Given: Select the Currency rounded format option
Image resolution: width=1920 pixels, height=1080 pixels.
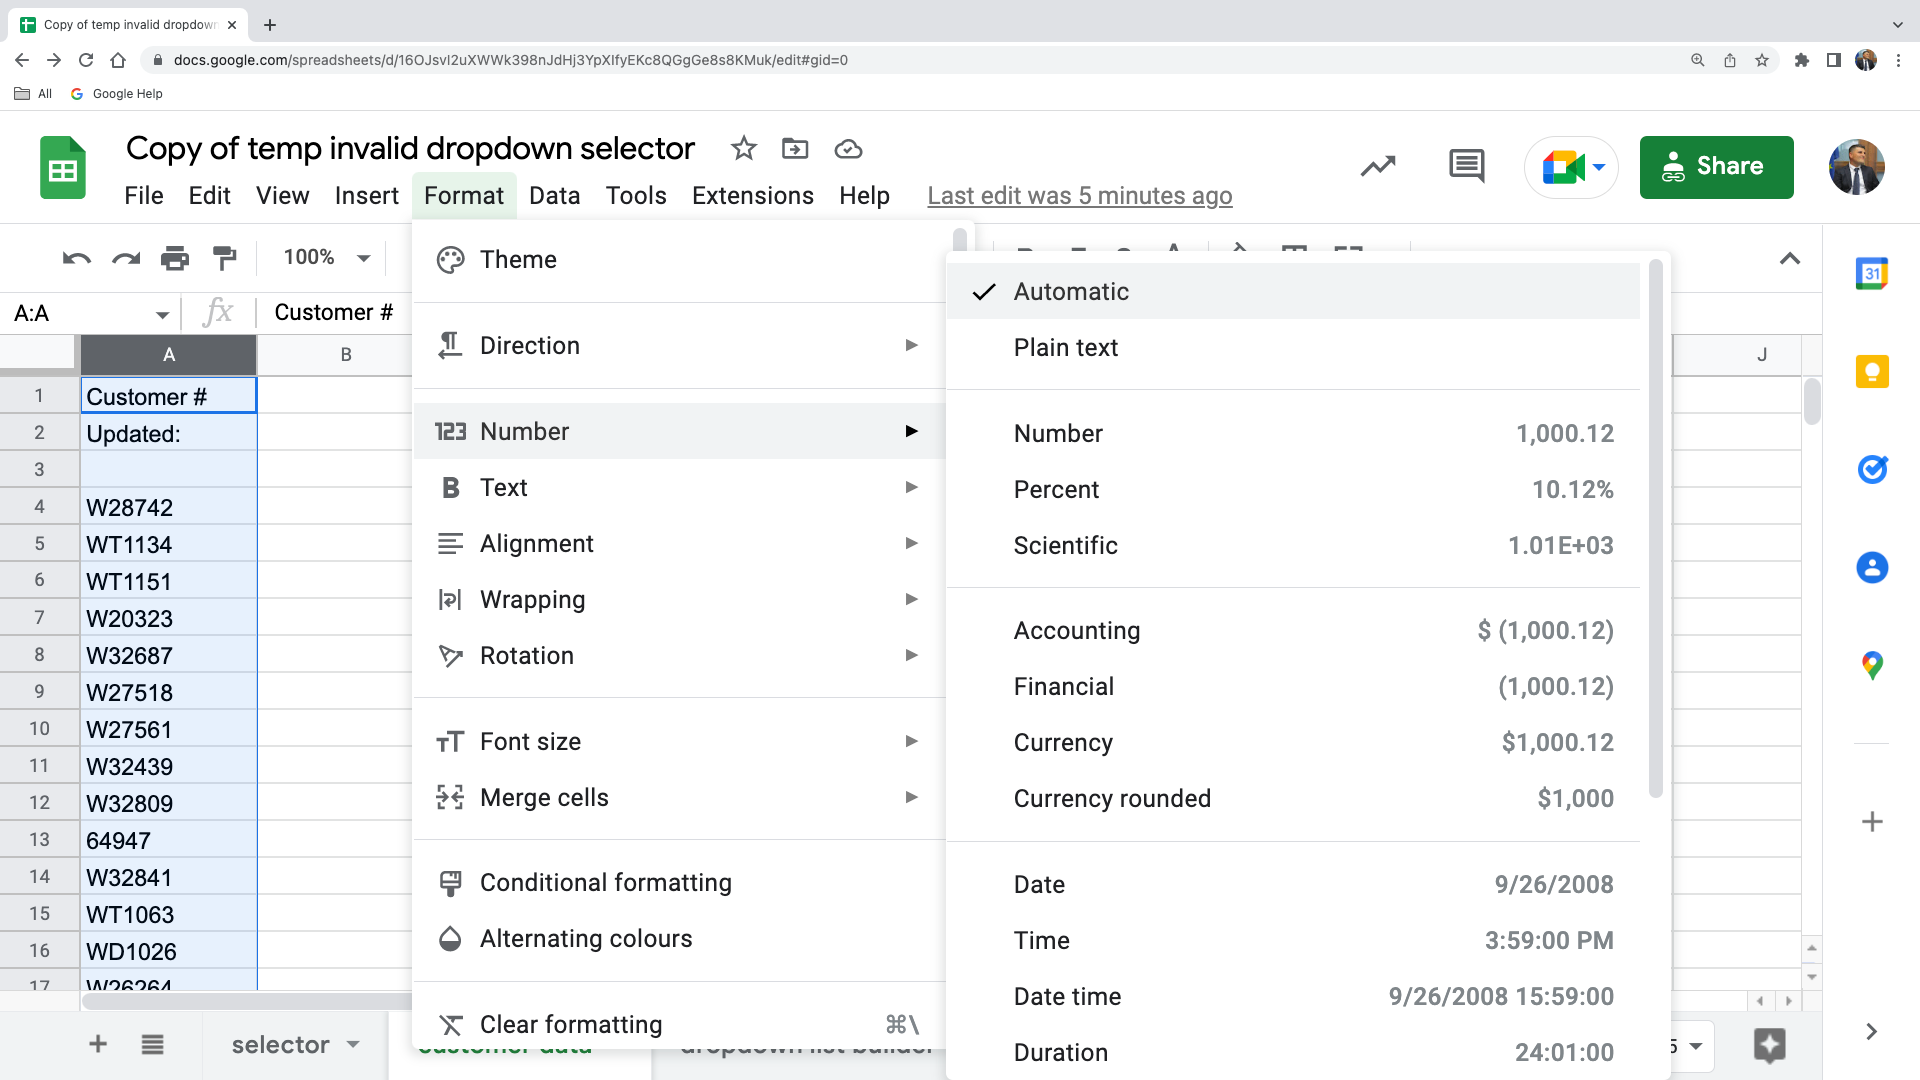Looking at the screenshot, I should [x=1112, y=799].
